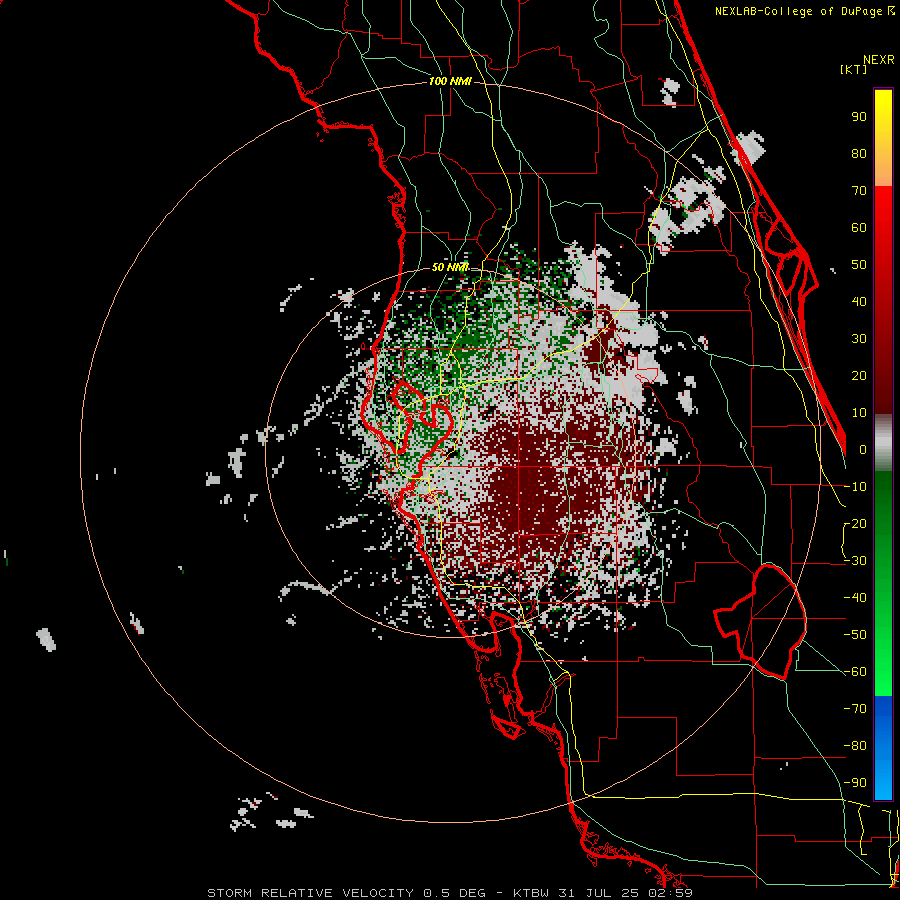The image size is (900, 900).
Task: Click the 0 knots scale label
Action: (863, 449)
